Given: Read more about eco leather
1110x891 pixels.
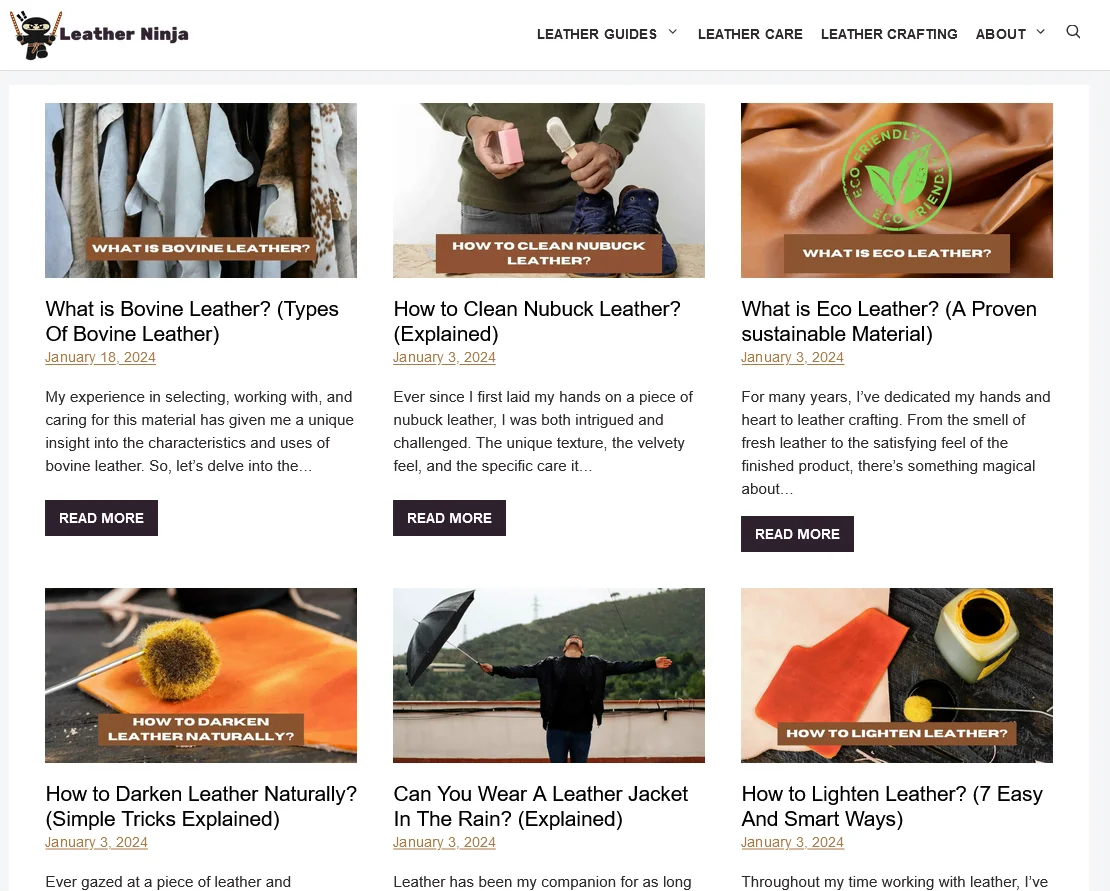Looking at the screenshot, I should (x=797, y=534).
